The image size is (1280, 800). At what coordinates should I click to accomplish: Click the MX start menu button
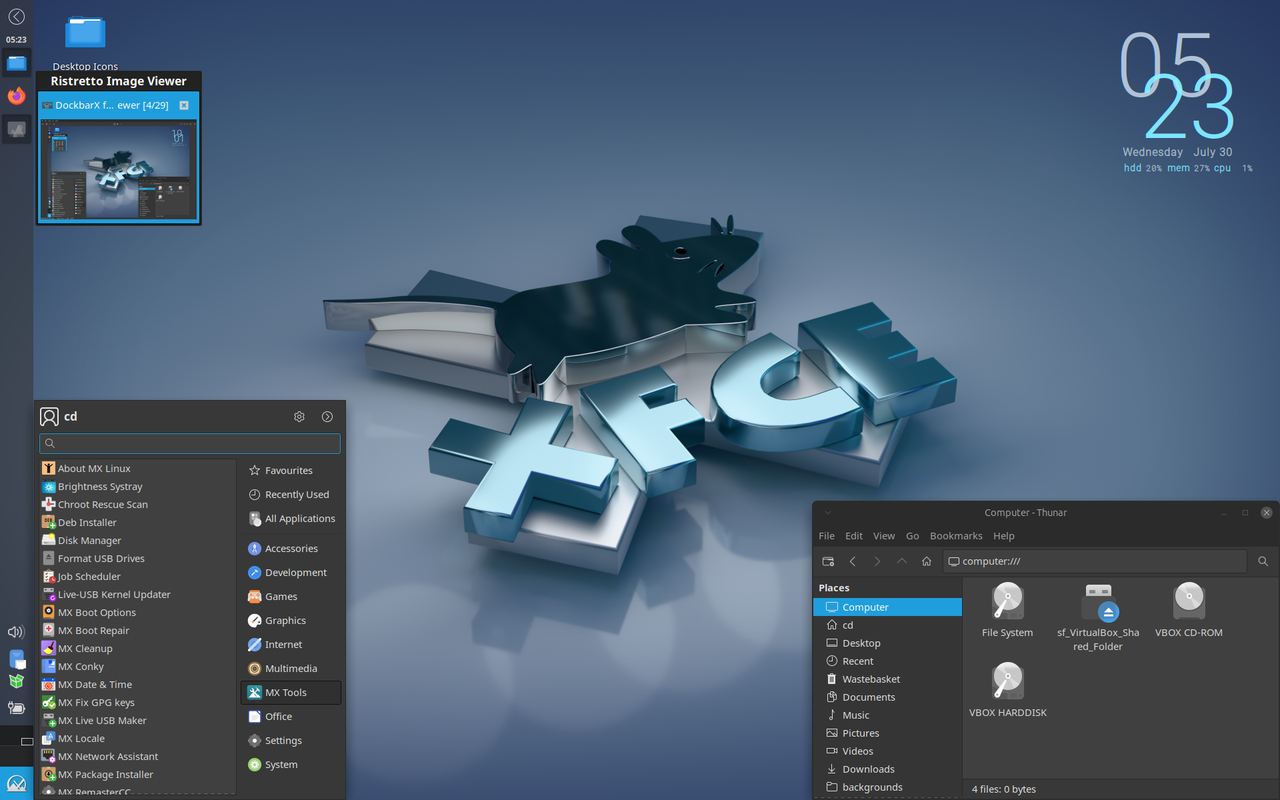click(16, 783)
